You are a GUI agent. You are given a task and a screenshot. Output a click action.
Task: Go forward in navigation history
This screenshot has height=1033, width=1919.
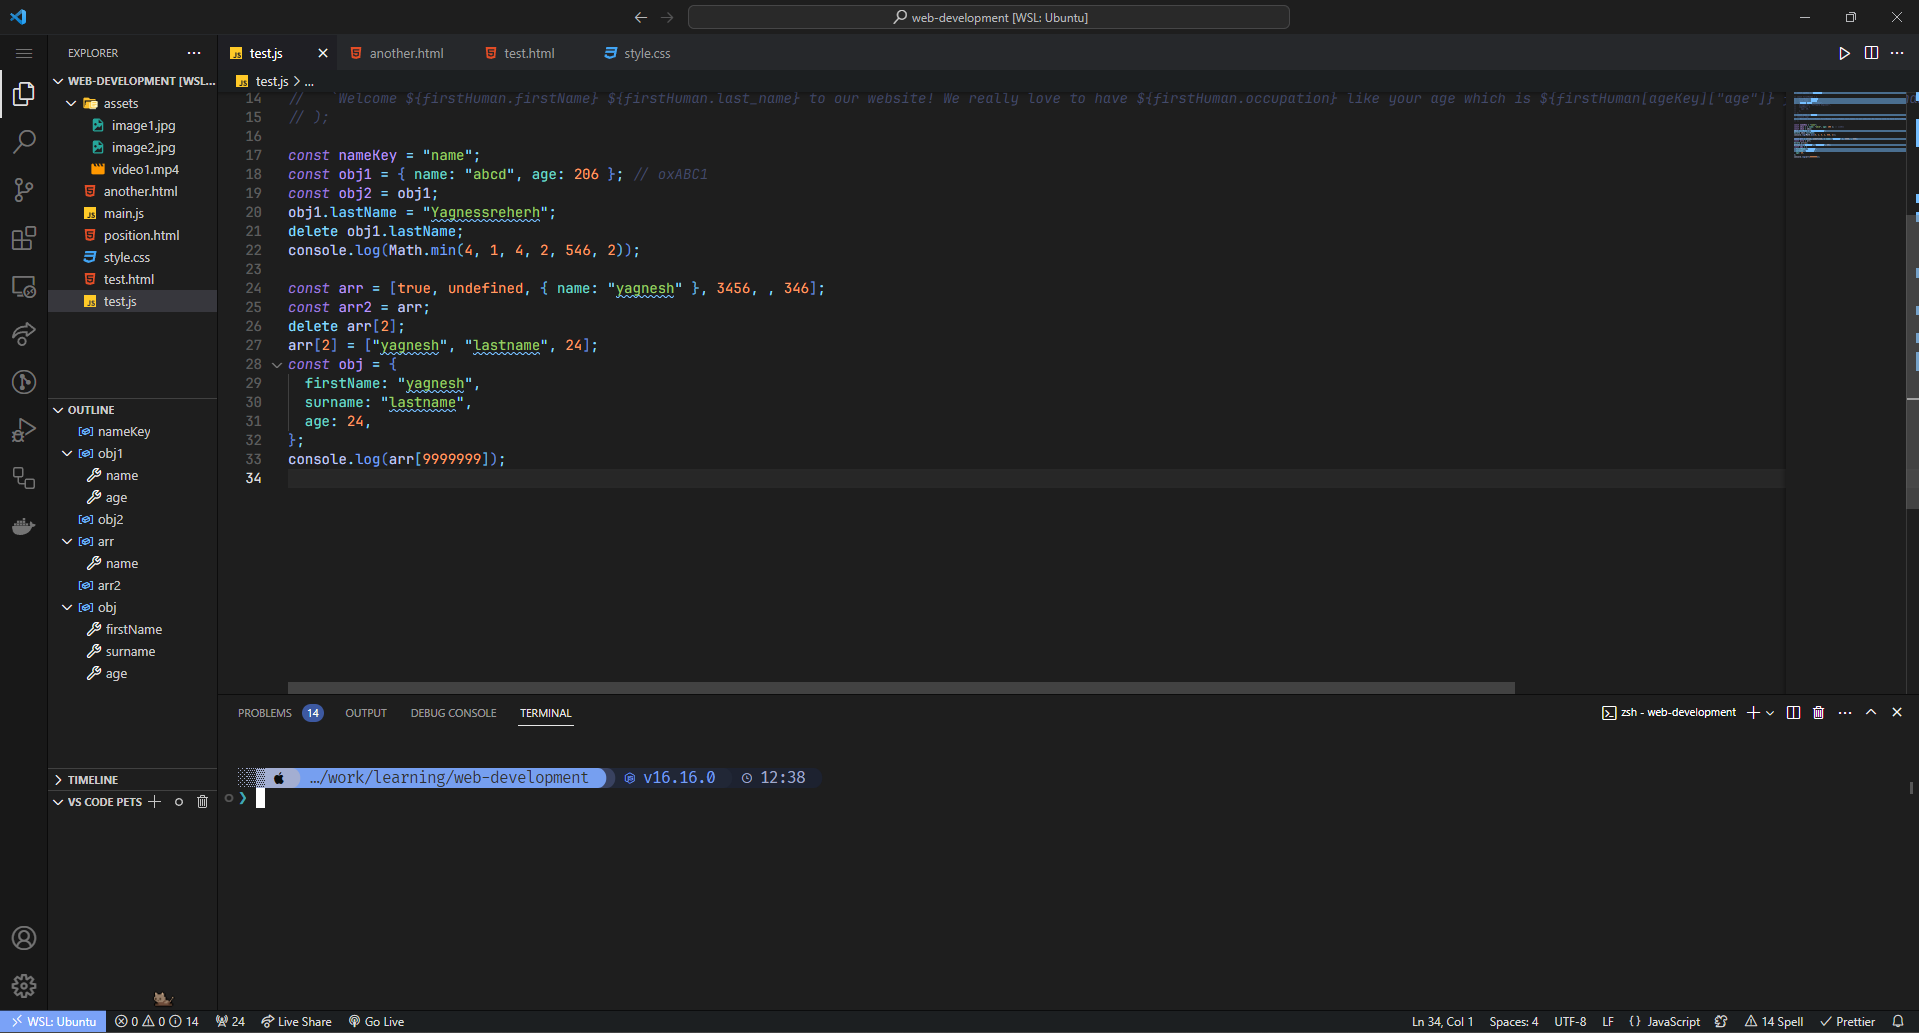click(x=667, y=17)
